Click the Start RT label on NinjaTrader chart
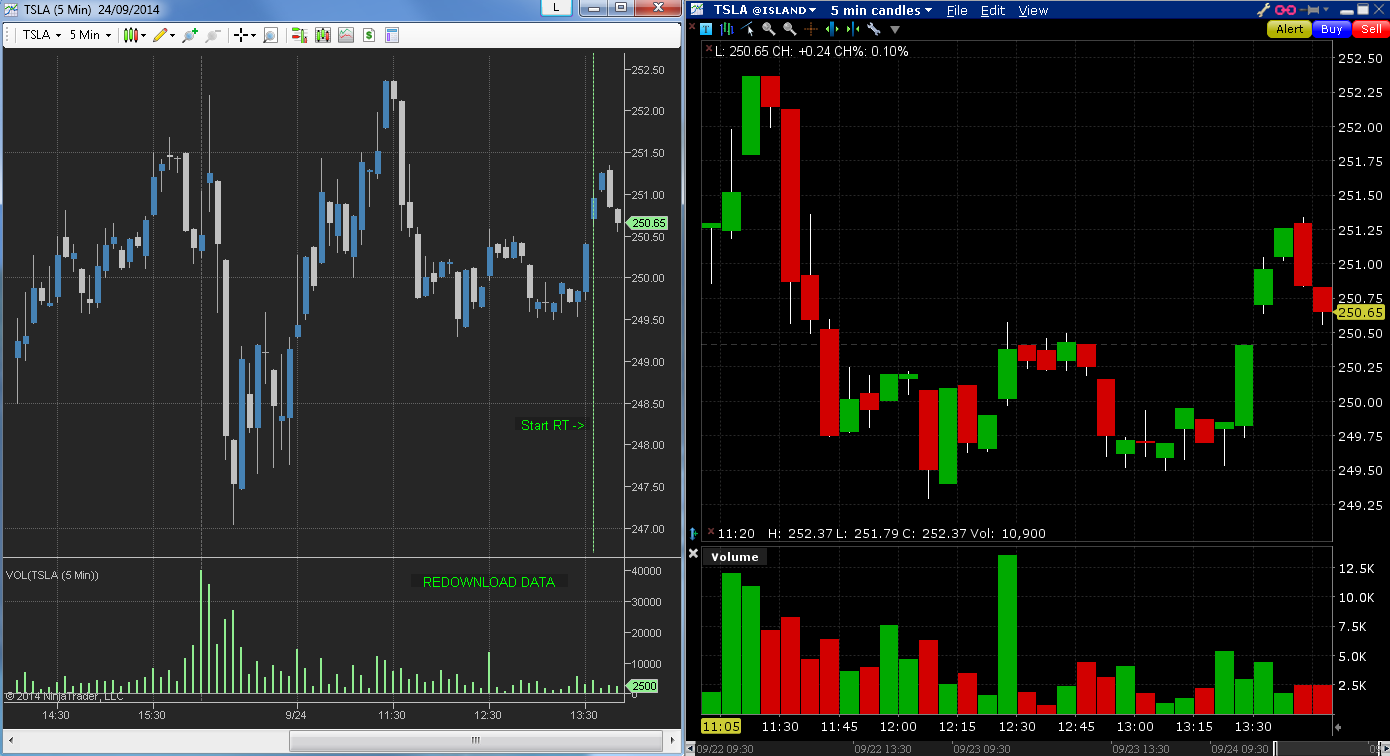The width and height of the screenshot is (1390, 756). click(x=553, y=425)
